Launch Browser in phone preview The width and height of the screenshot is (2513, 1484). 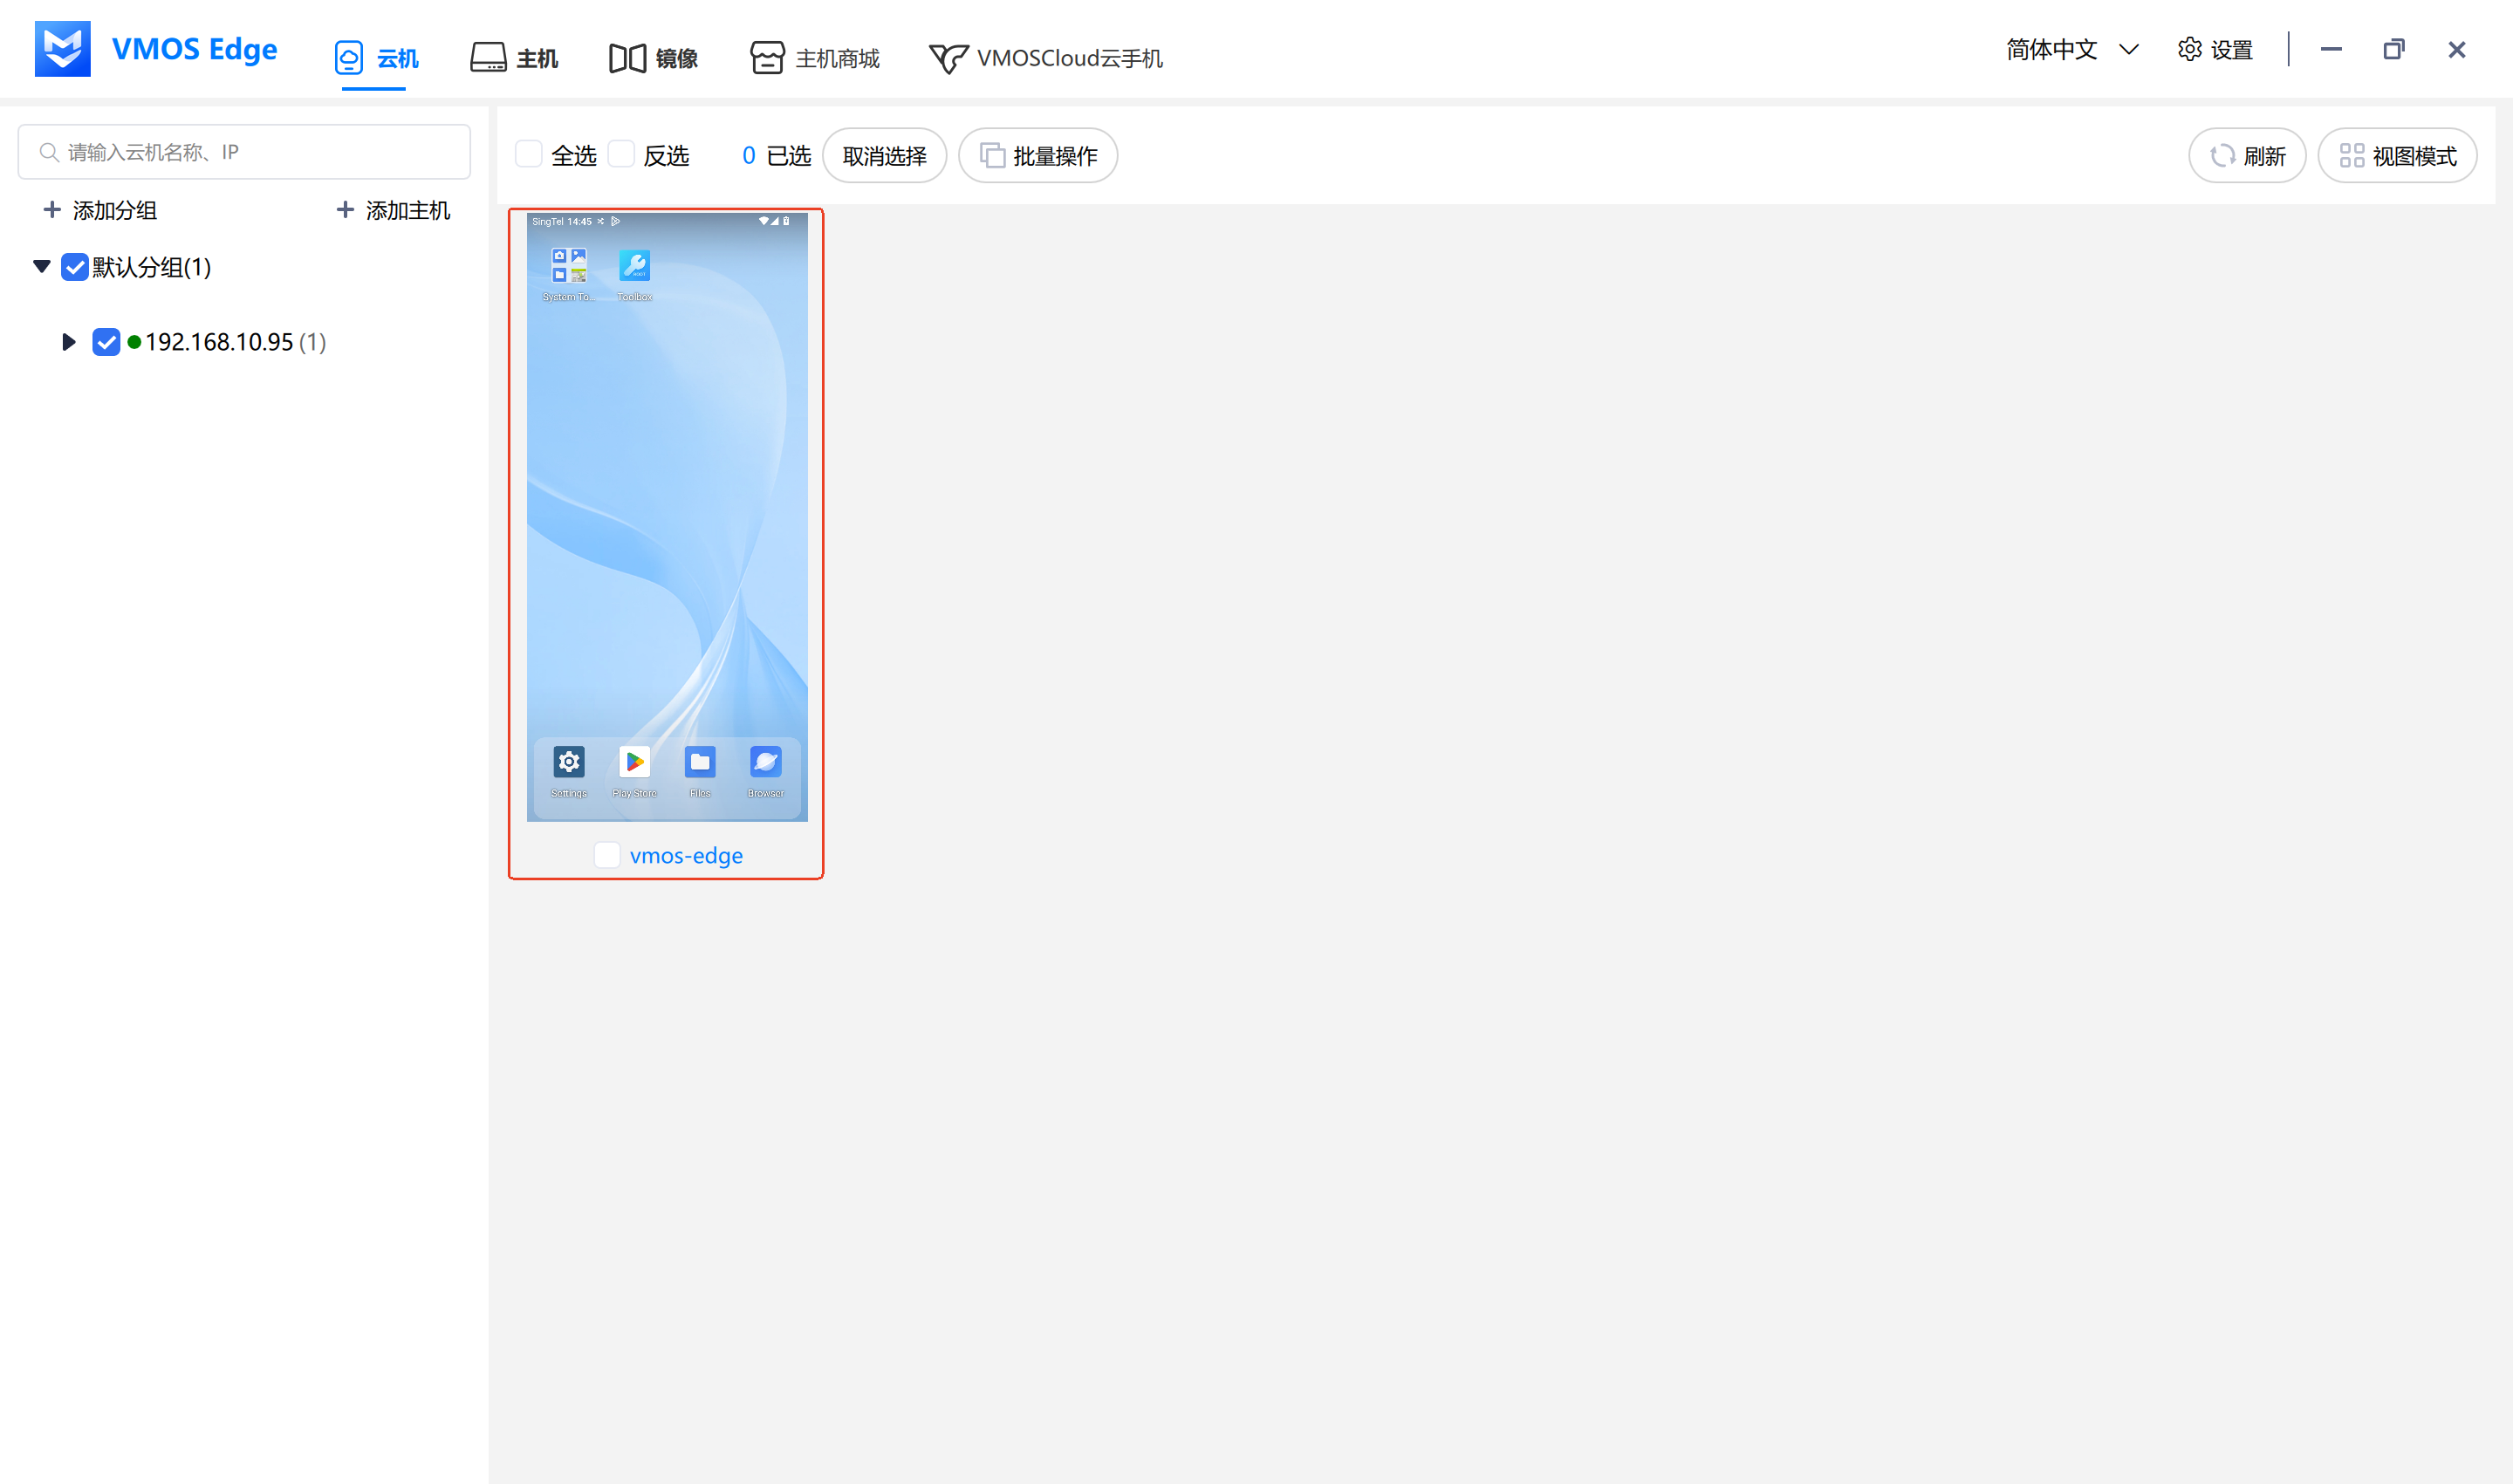tap(765, 763)
